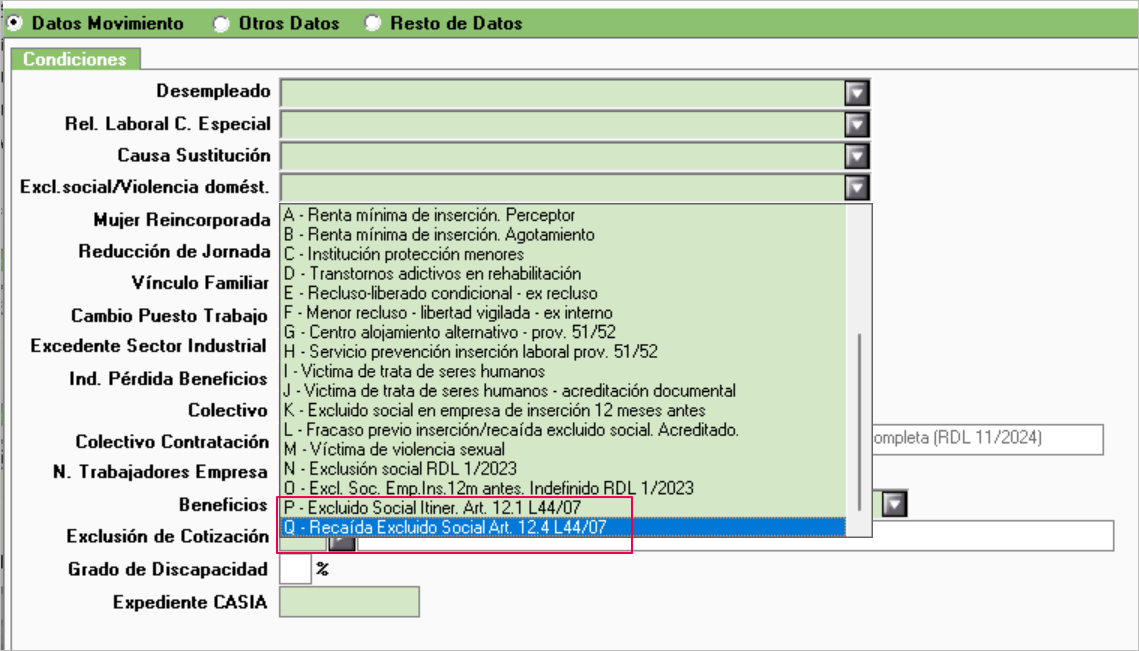The height and width of the screenshot is (651, 1139).
Task: Select I - Víctima de trata de seres humanos
Action: point(563,371)
